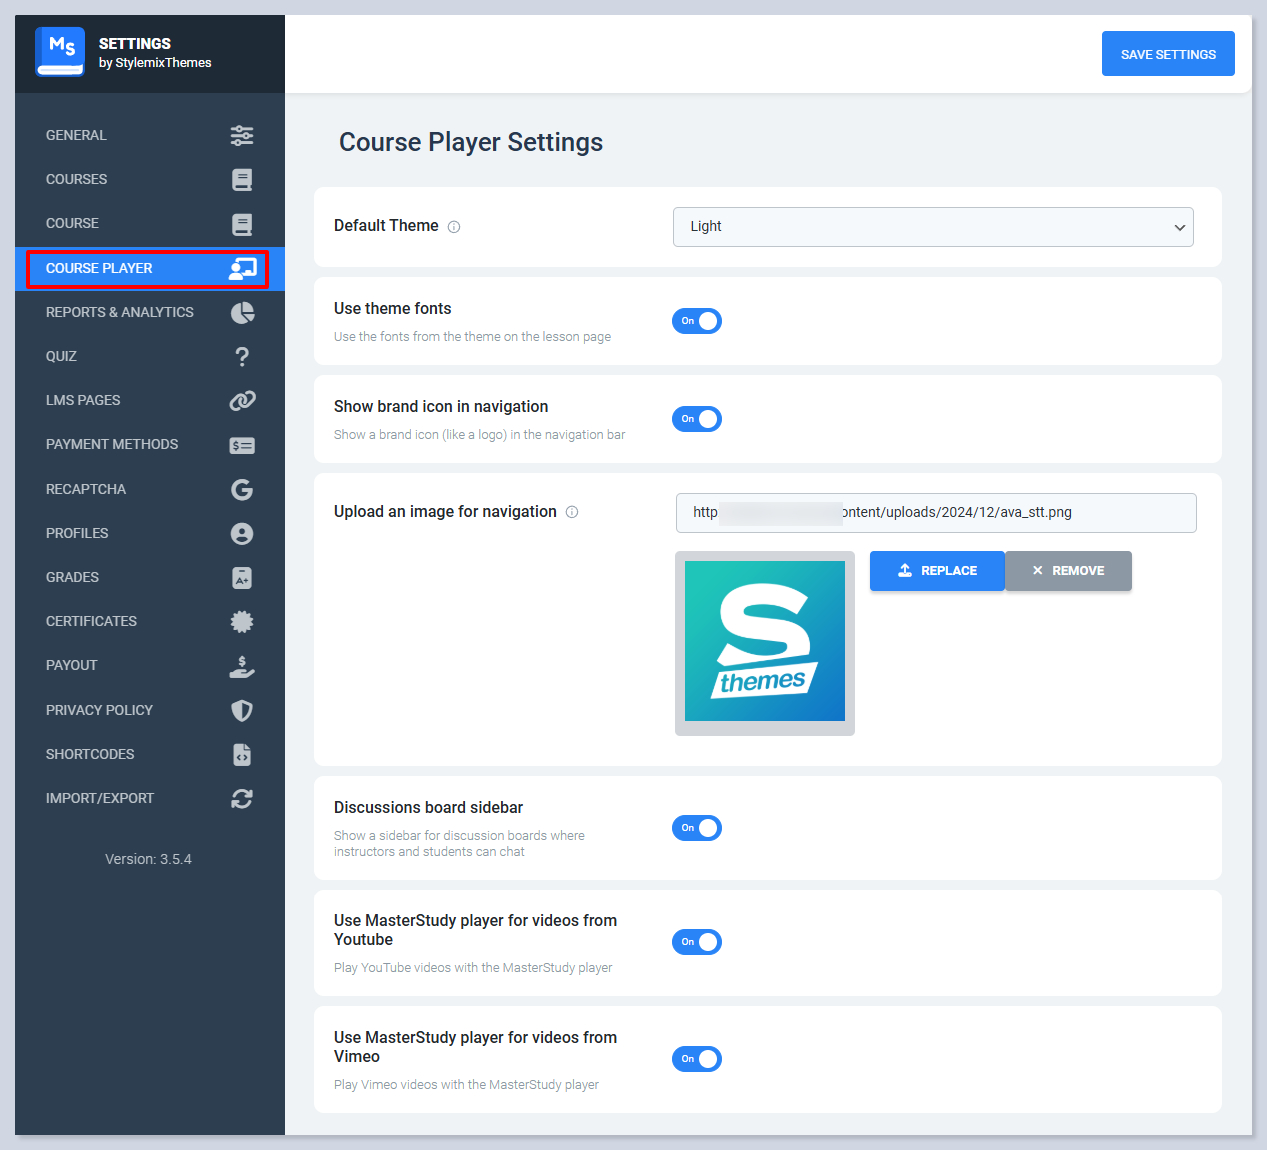This screenshot has width=1267, height=1150.
Task: Click the chain link icon for LMS Pages
Action: (x=241, y=401)
